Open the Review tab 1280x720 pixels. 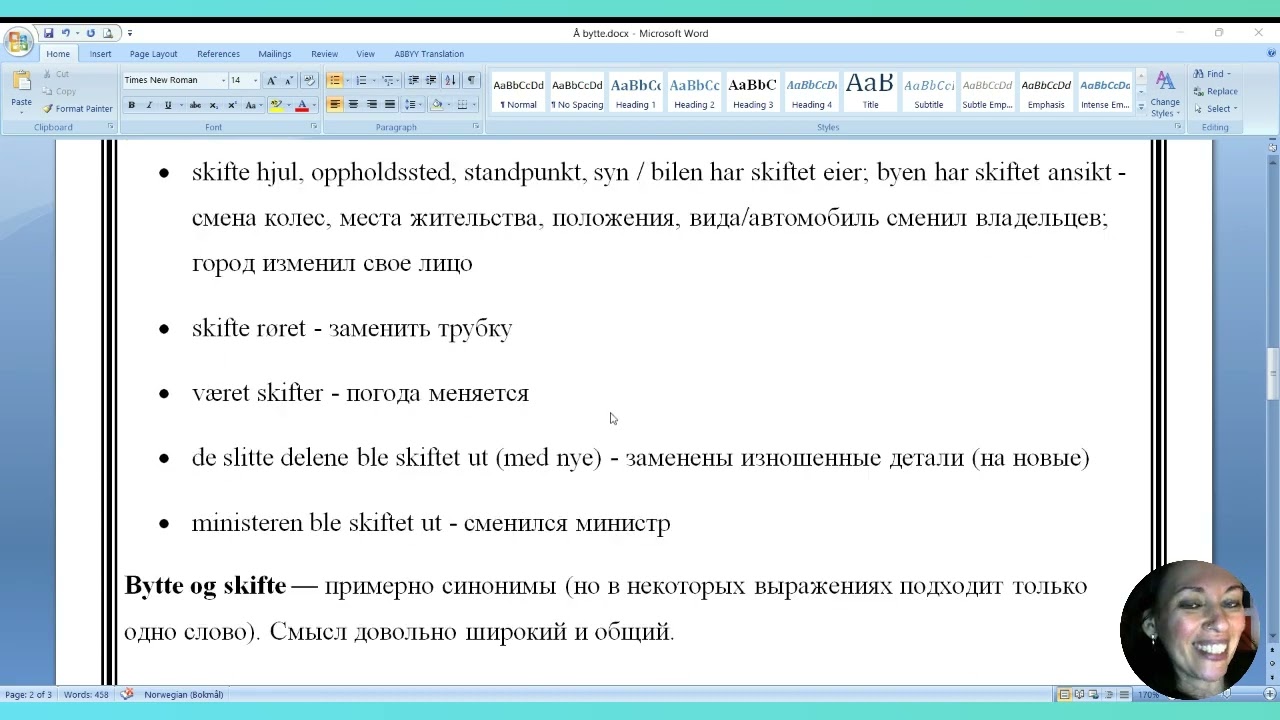click(324, 54)
